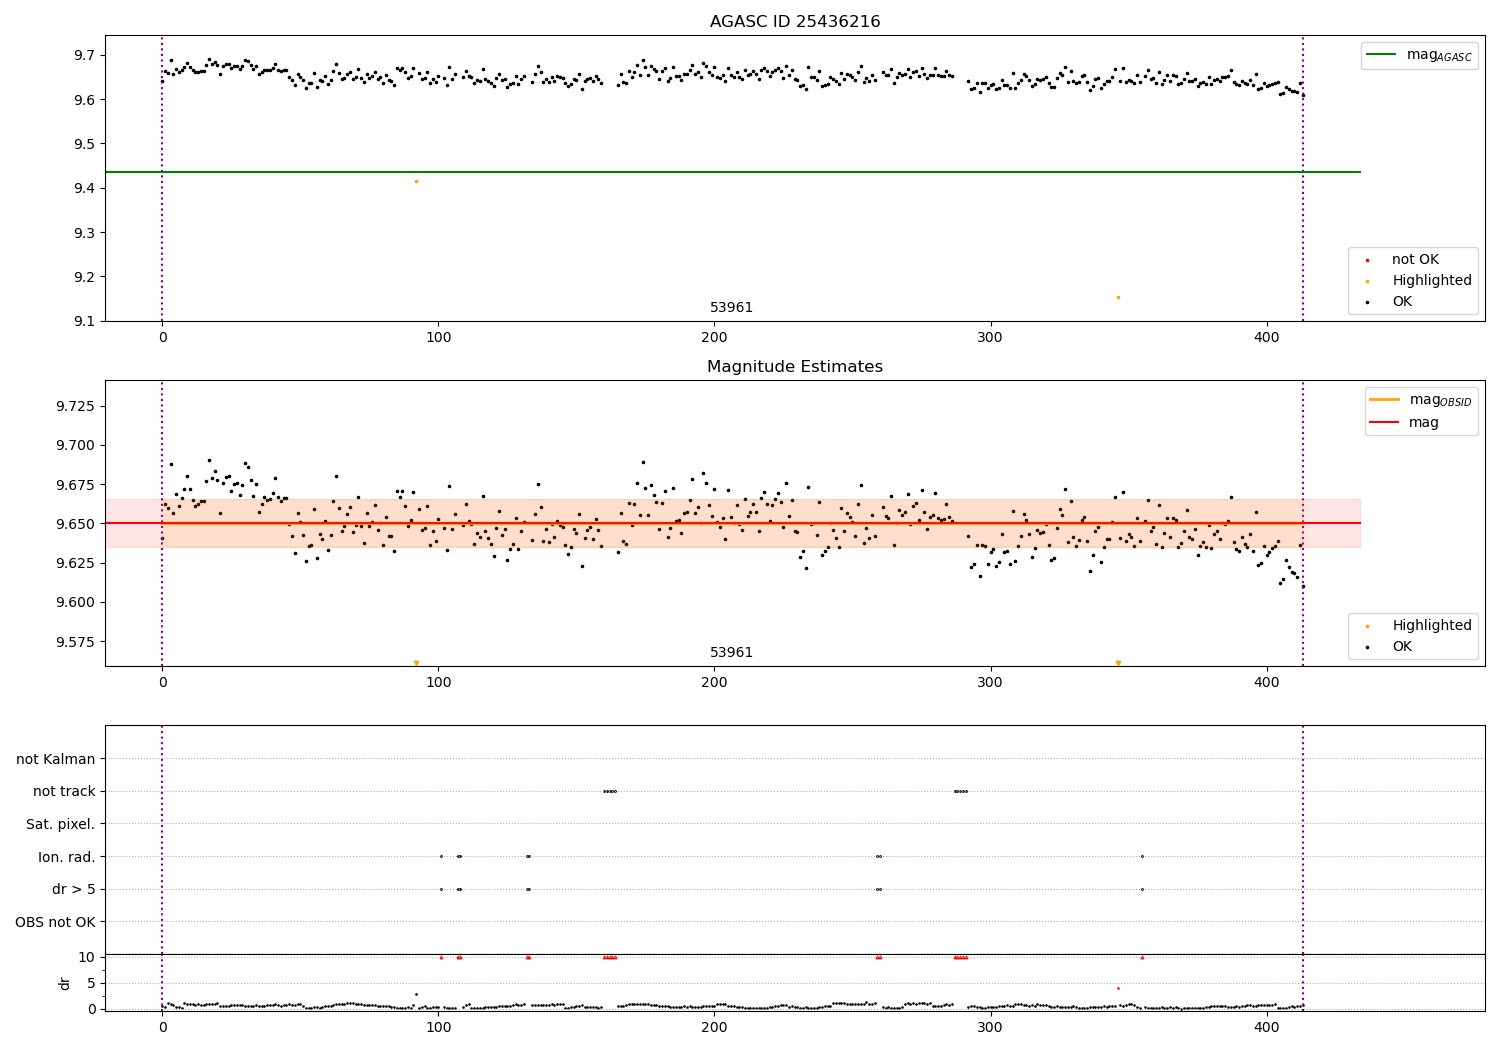The width and height of the screenshot is (1500, 1050).
Task: Click the green mag AGASC line in the plot
Action: (733, 172)
